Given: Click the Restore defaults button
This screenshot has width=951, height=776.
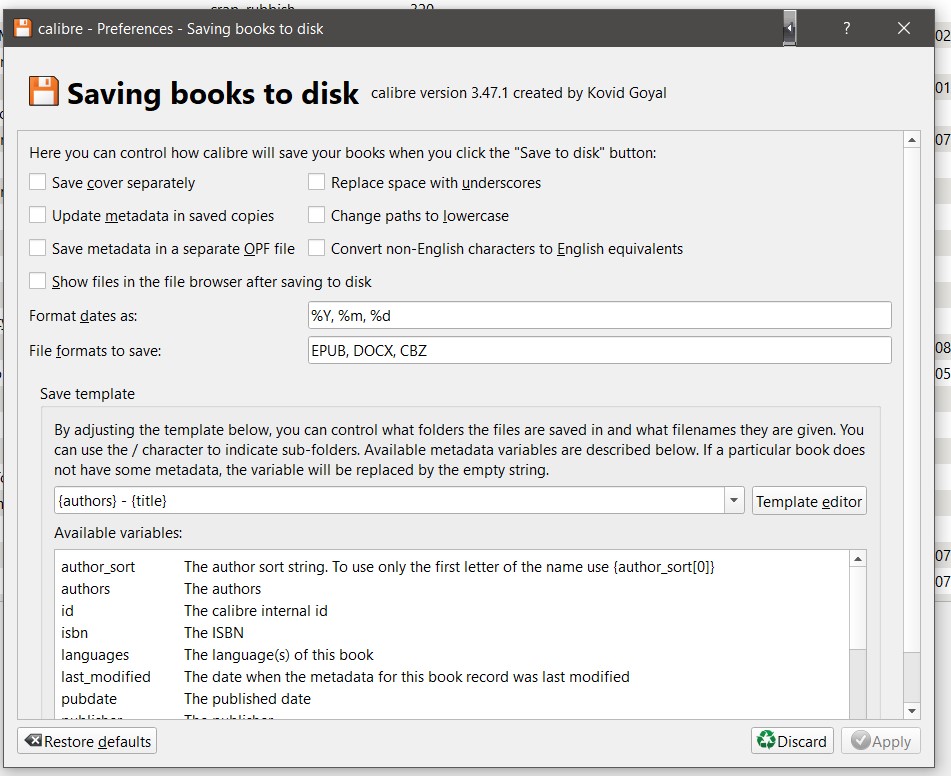Looking at the screenshot, I should 87,741.
